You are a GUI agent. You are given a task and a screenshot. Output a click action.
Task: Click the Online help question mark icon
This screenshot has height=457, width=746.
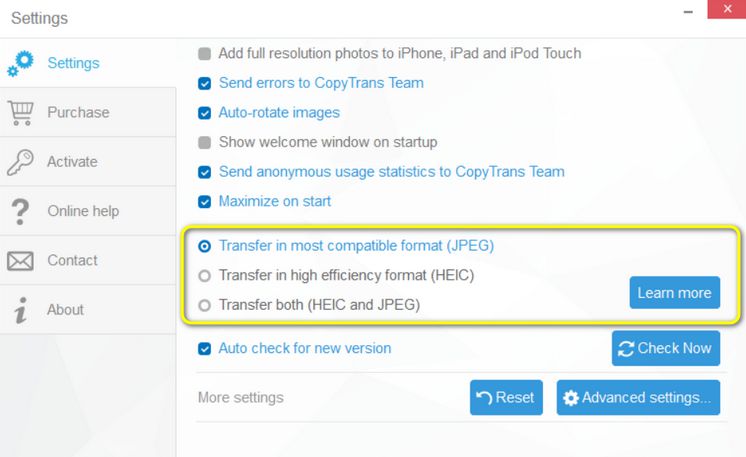20,211
